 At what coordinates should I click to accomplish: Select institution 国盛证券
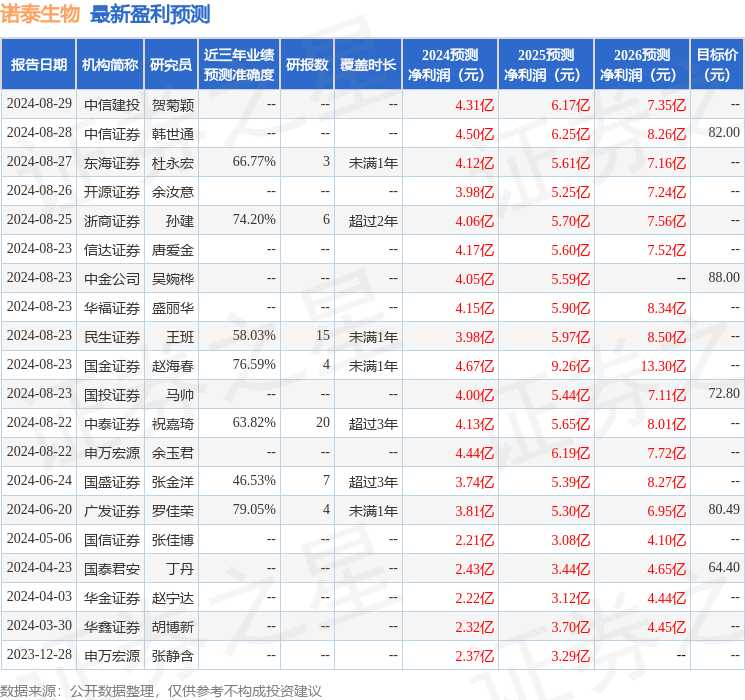coord(112,482)
